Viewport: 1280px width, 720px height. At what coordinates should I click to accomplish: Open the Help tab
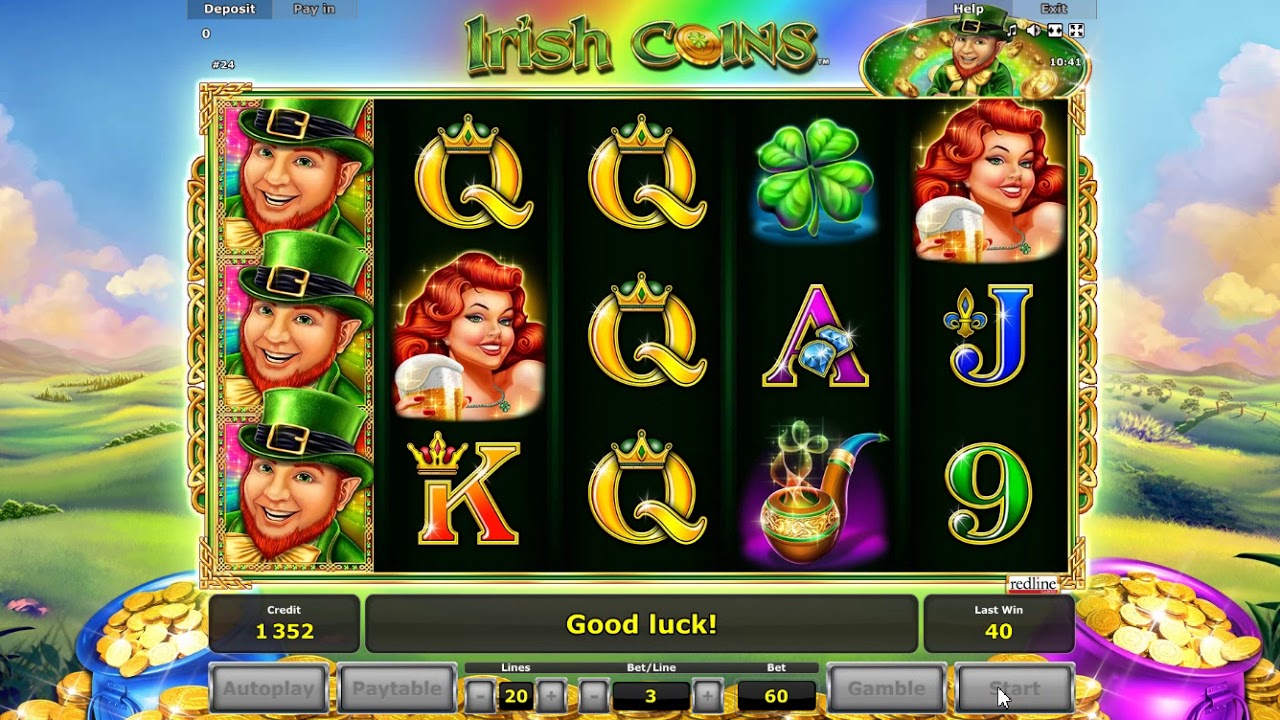[x=968, y=9]
